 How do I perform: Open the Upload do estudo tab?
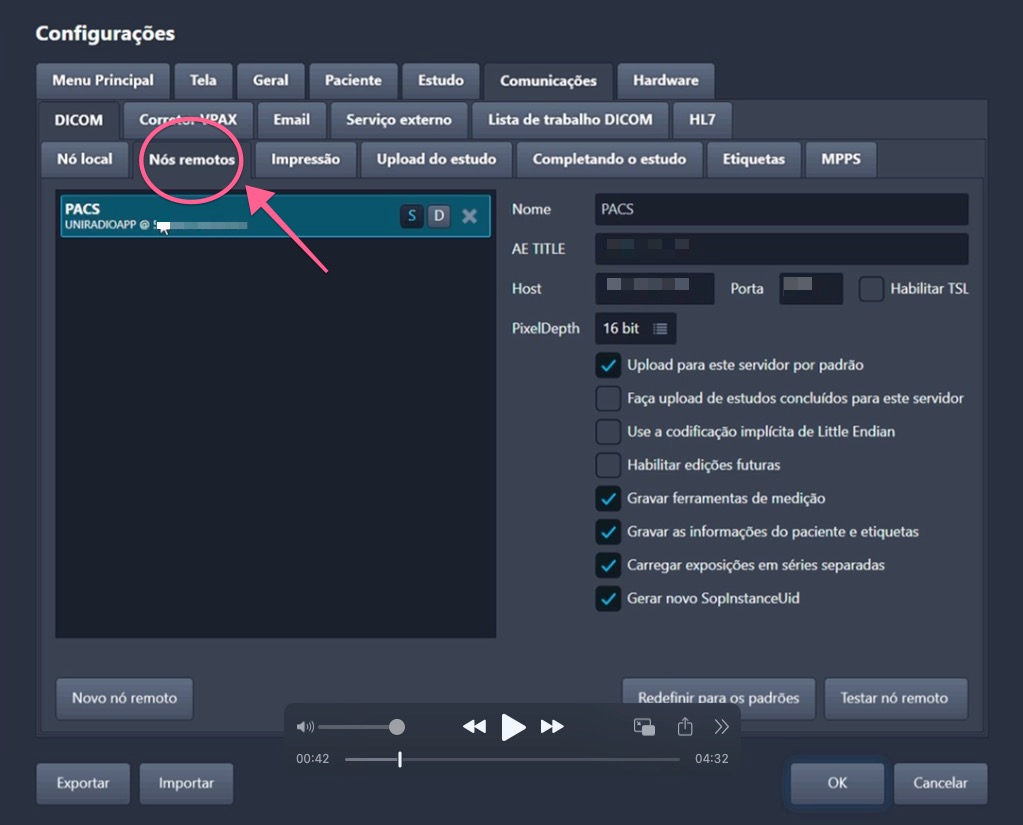[436, 160]
